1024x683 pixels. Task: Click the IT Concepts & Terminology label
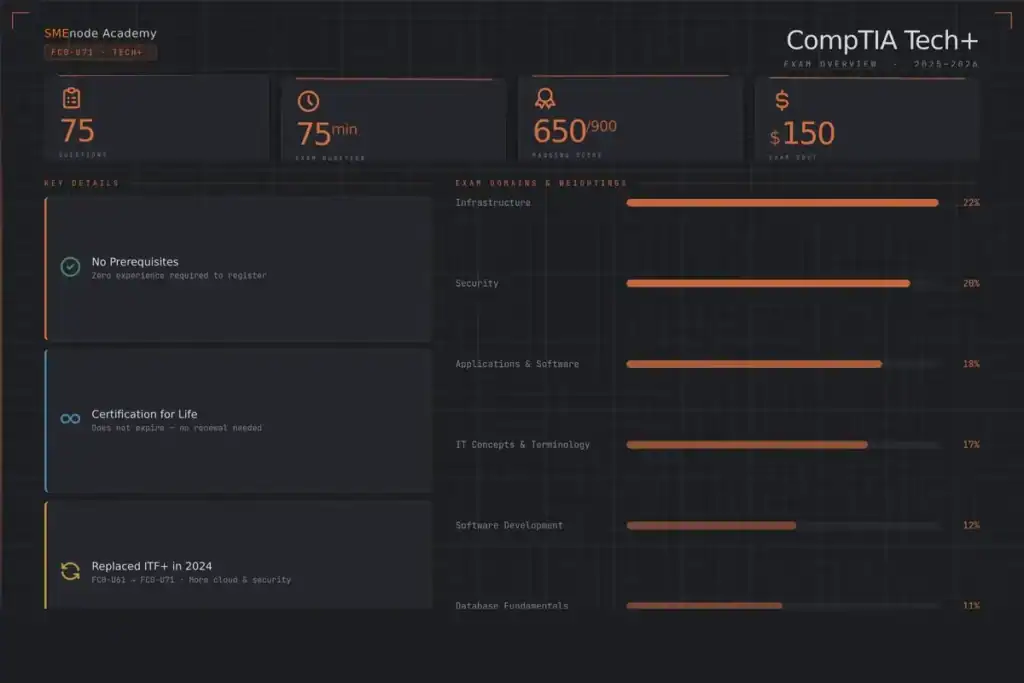click(x=522, y=445)
